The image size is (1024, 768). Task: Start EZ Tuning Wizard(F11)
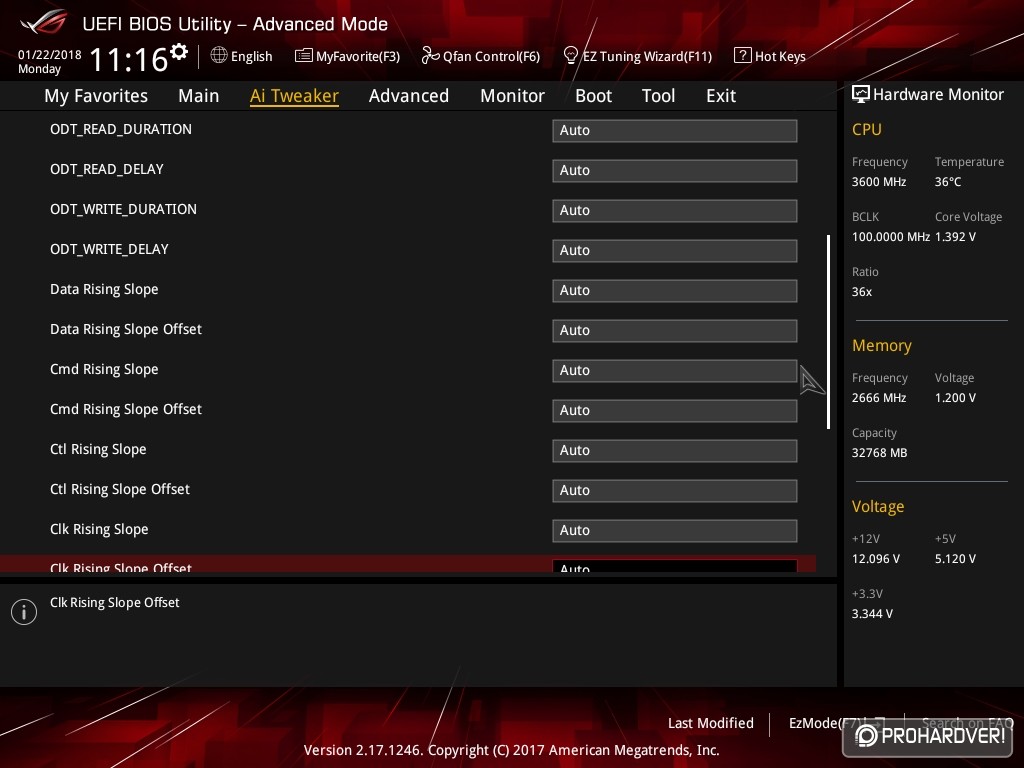647,57
